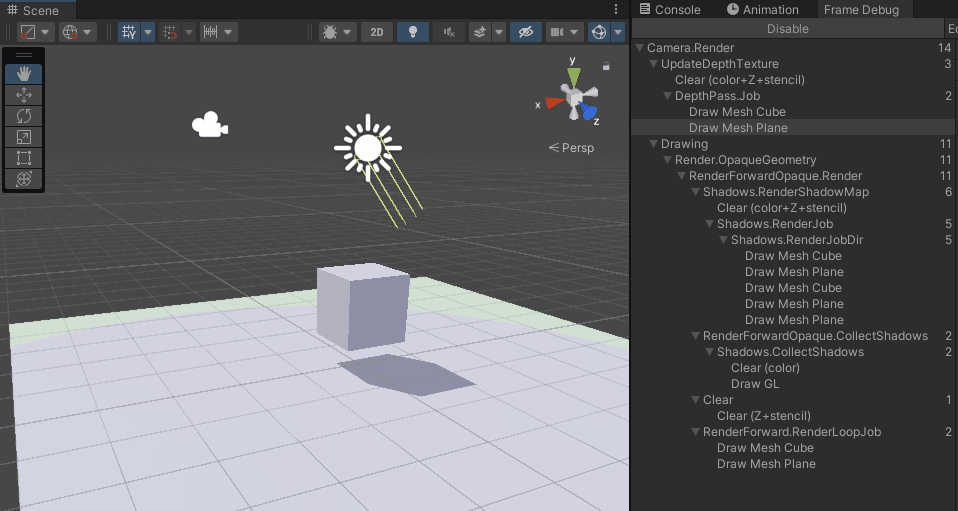Viewport: 958px width, 511px height.
Task: Open the grid axis dropdown arrow
Action: tap(148, 32)
